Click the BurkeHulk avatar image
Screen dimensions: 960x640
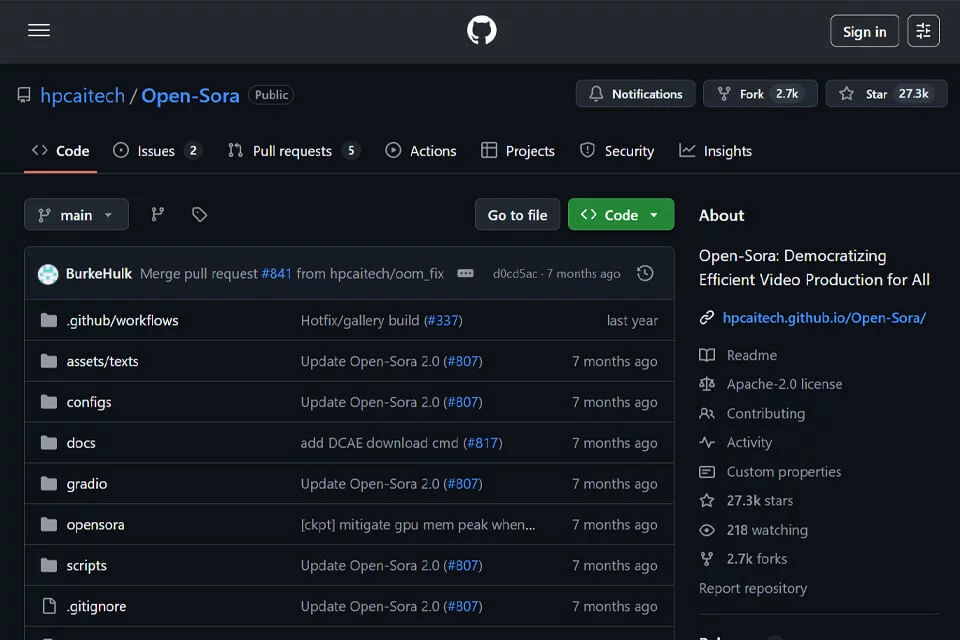point(48,274)
